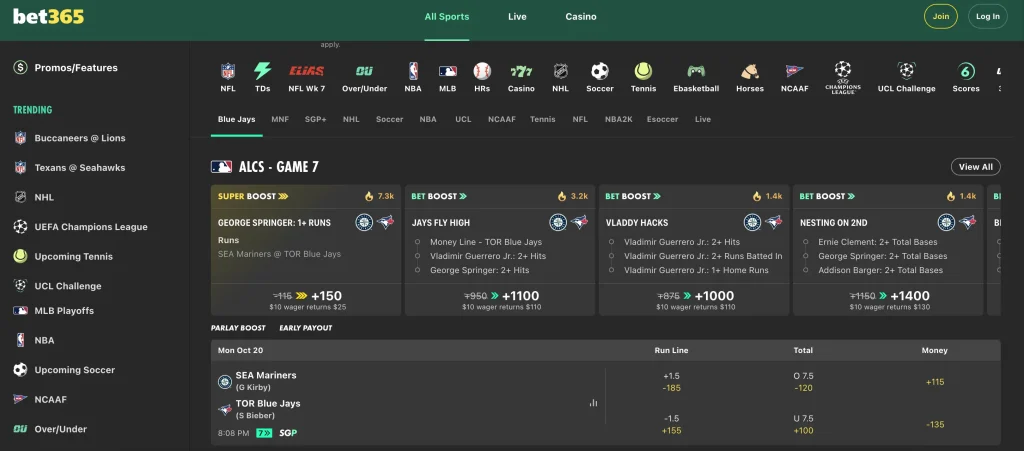Image resolution: width=1024 pixels, height=451 pixels.
Task: Click the HRs baseball icon
Action: (x=482, y=72)
